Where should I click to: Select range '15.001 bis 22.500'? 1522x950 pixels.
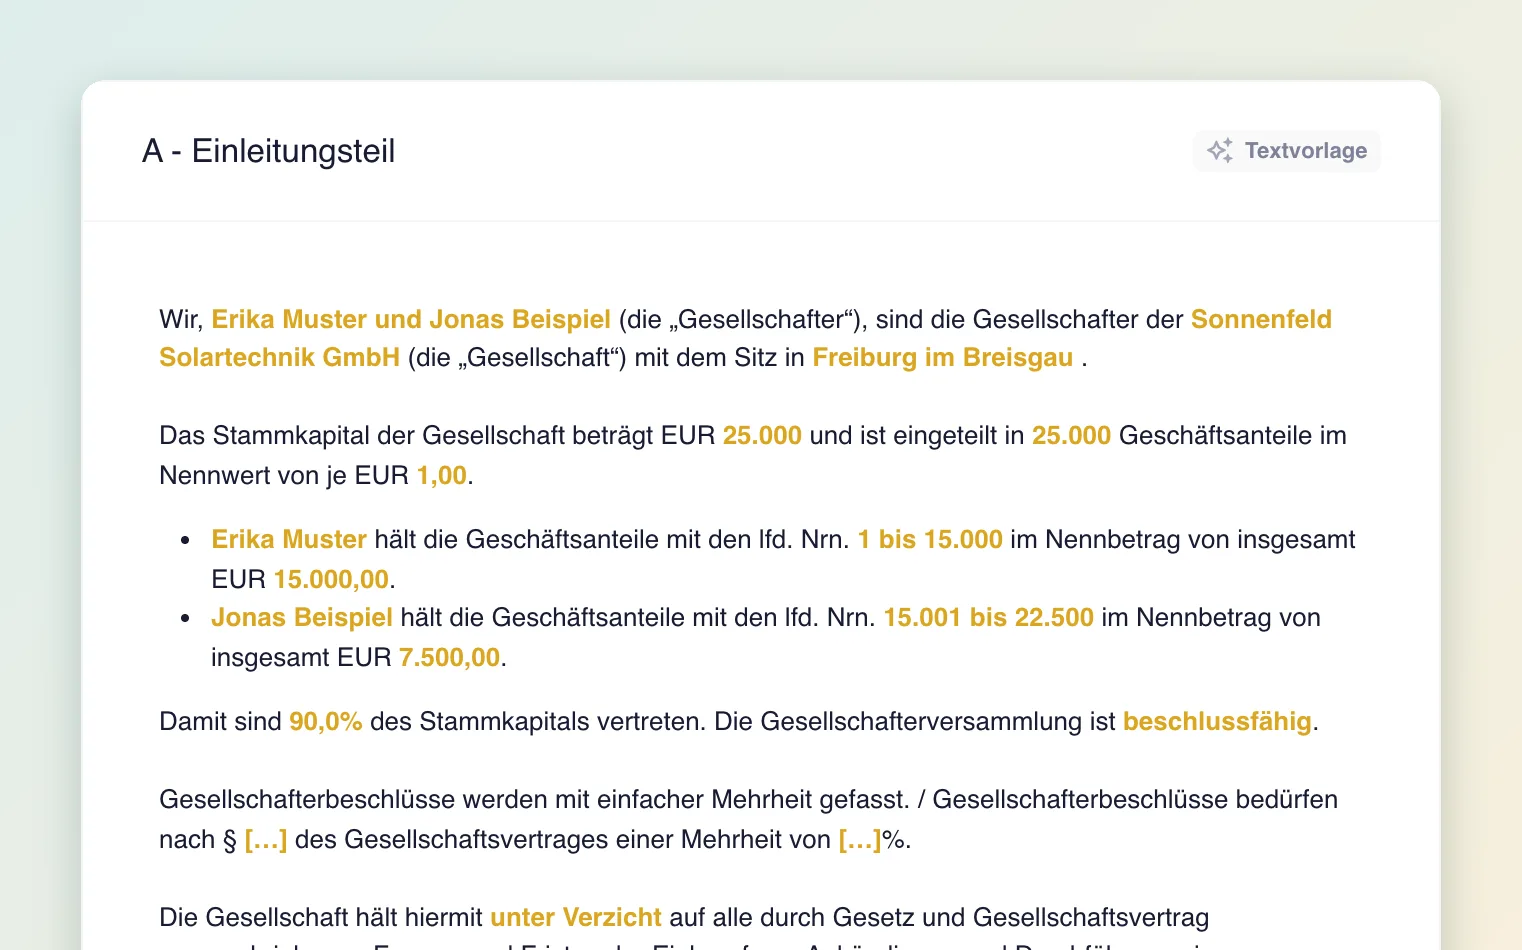[989, 618]
